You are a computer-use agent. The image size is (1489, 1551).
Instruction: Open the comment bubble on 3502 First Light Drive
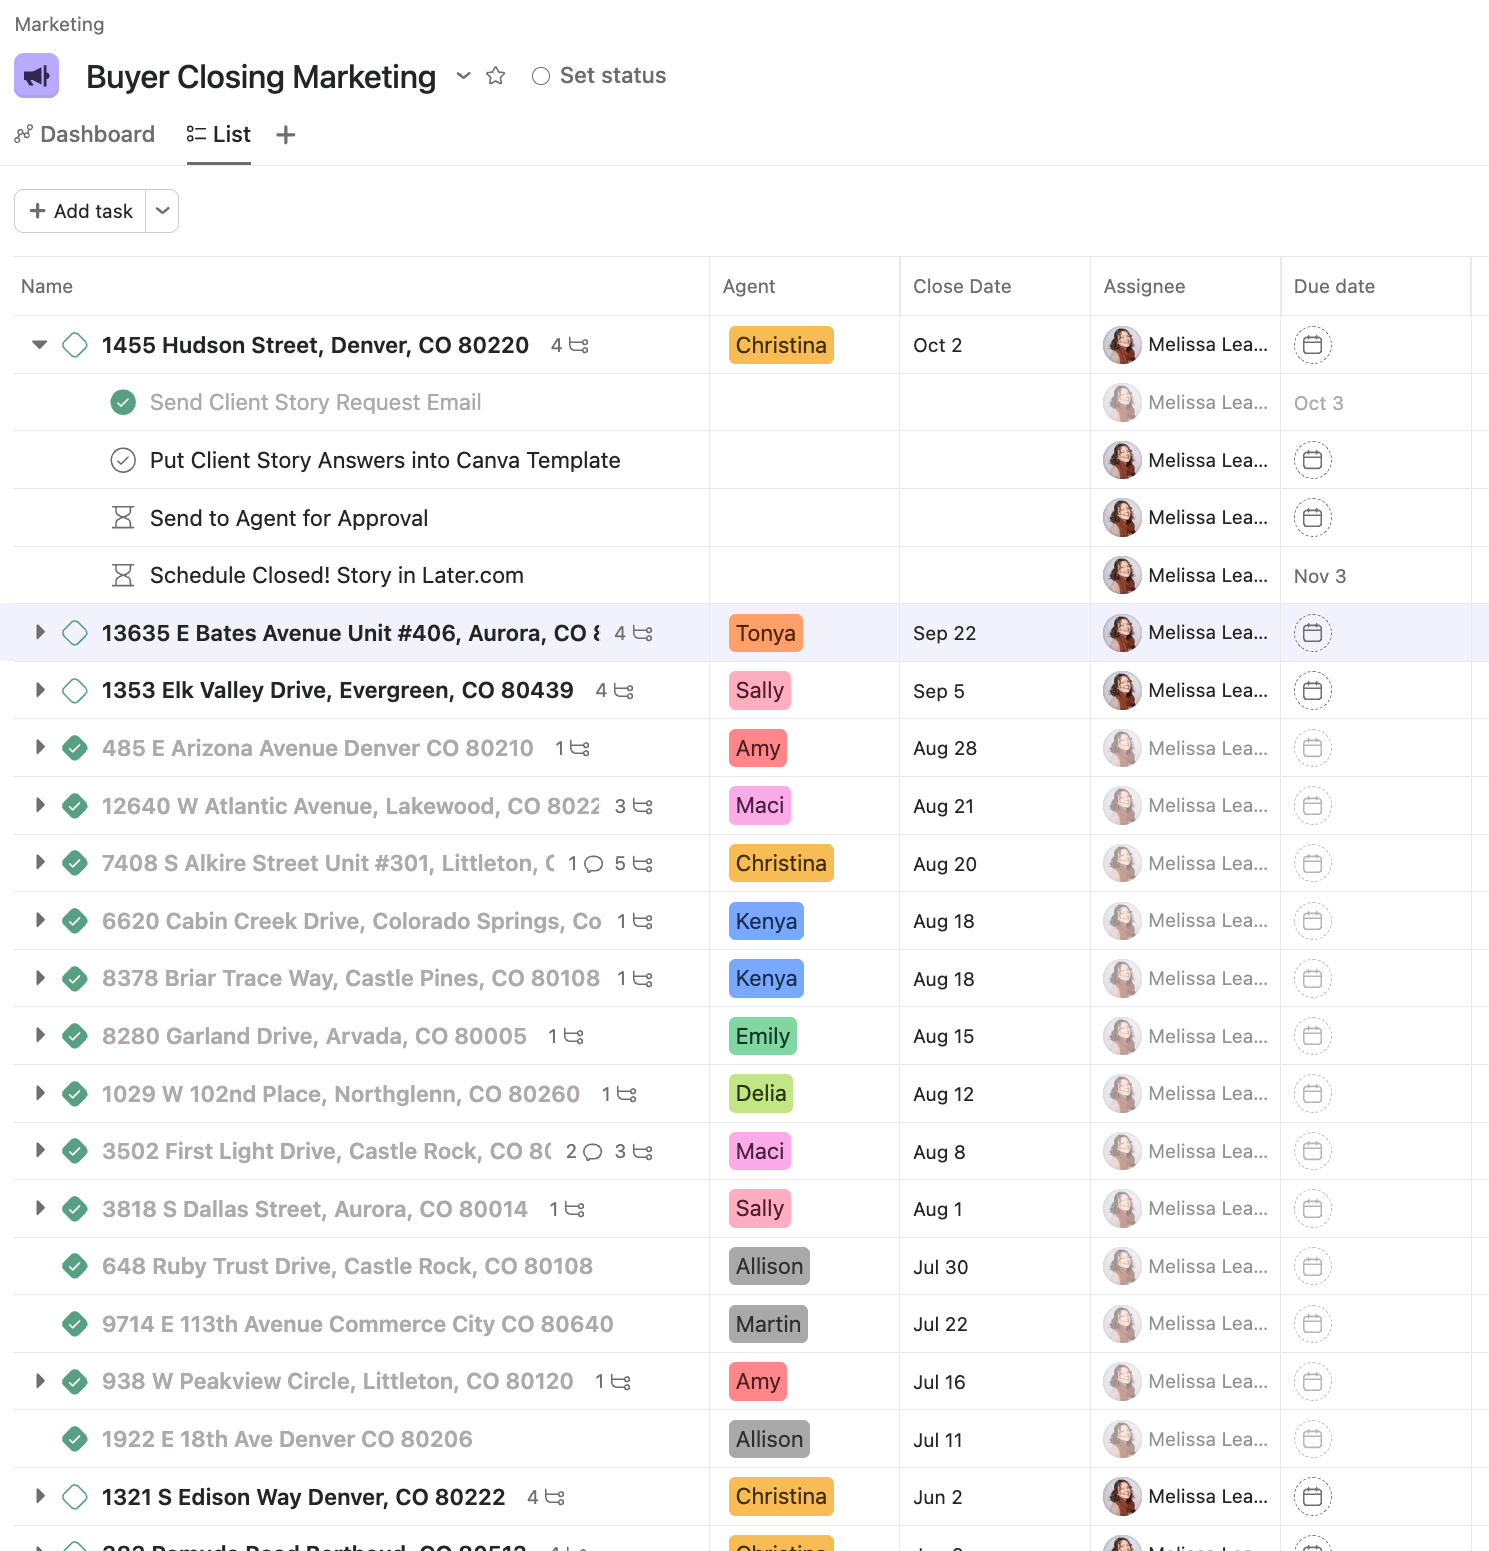tap(591, 1151)
